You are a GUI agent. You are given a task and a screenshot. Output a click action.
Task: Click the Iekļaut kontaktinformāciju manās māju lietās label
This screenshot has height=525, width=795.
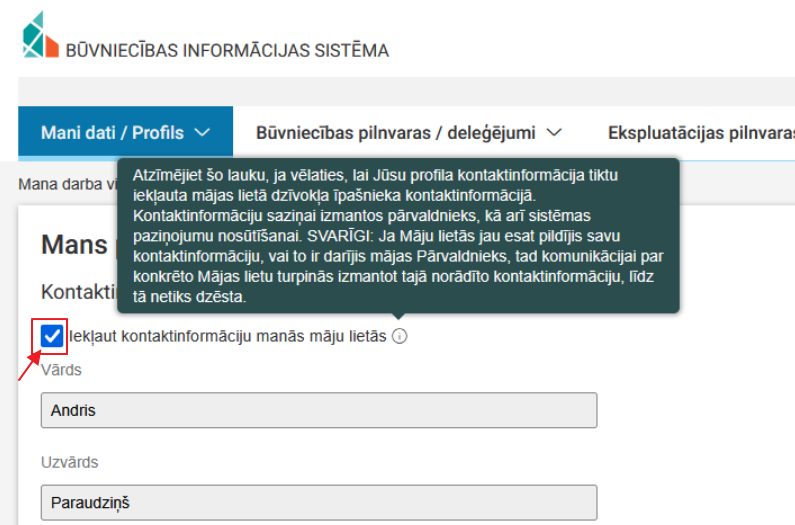click(x=228, y=336)
